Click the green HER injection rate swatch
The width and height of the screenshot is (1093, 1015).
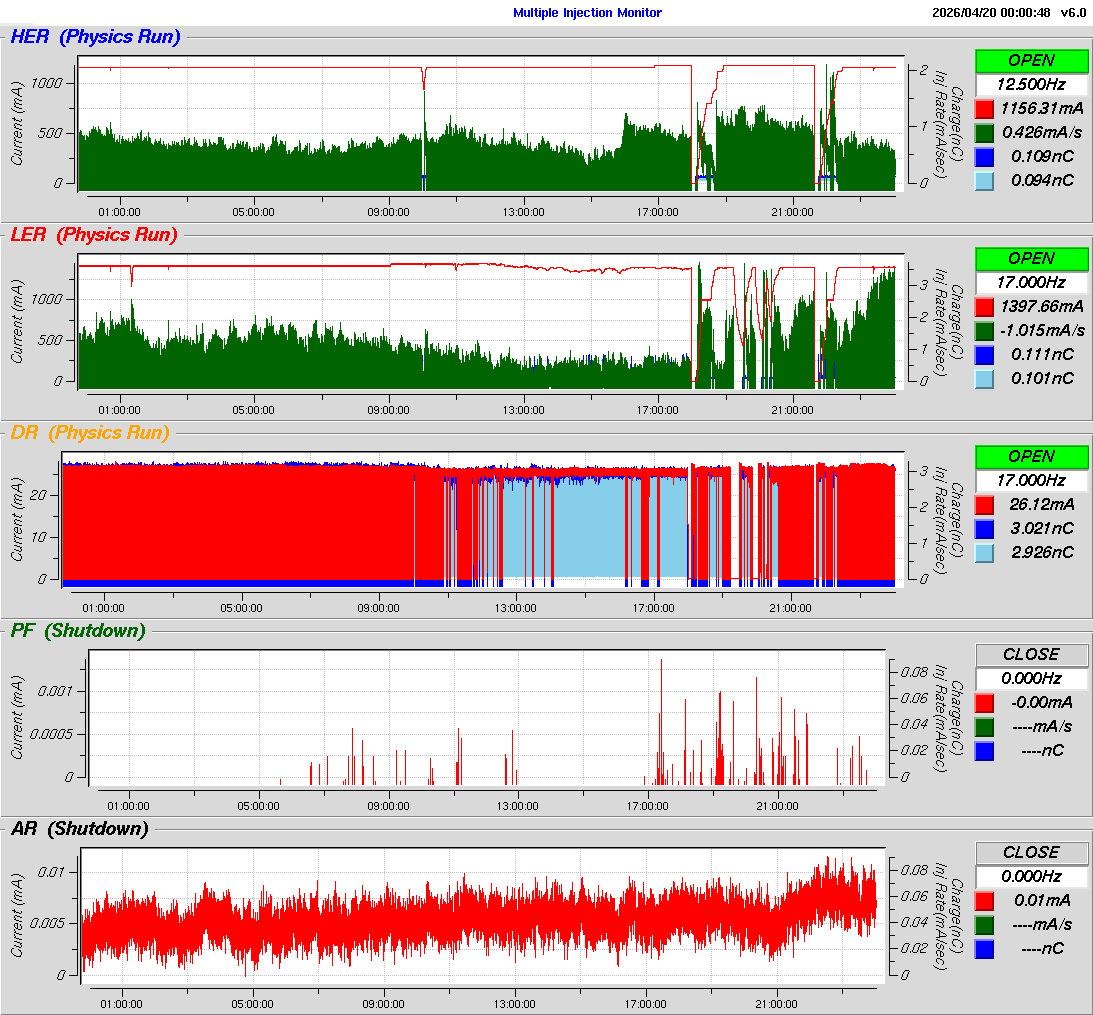pos(984,132)
